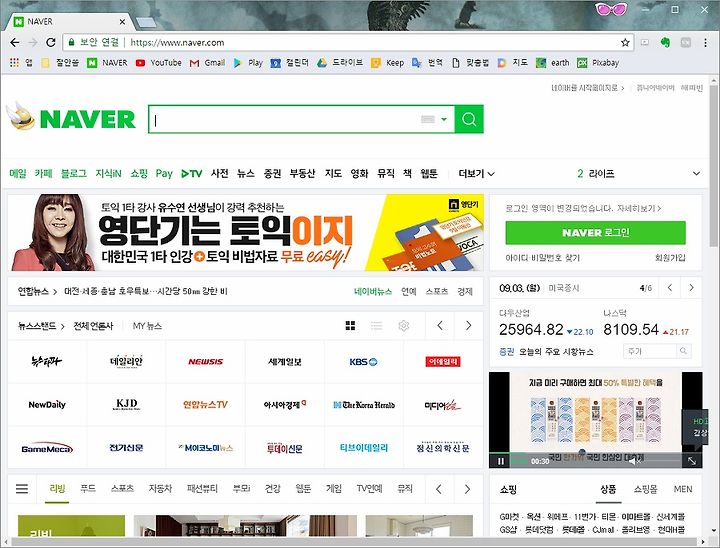Go back with the browser back arrow
This screenshot has height=548, width=720.
15,43
